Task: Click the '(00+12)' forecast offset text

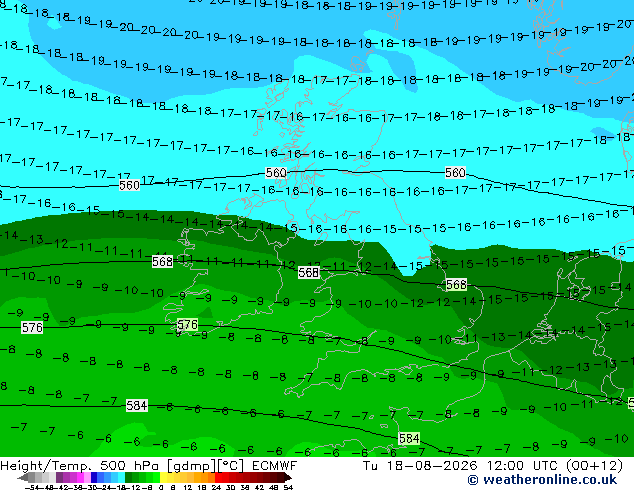Action: pyautogui.click(x=594, y=466)
